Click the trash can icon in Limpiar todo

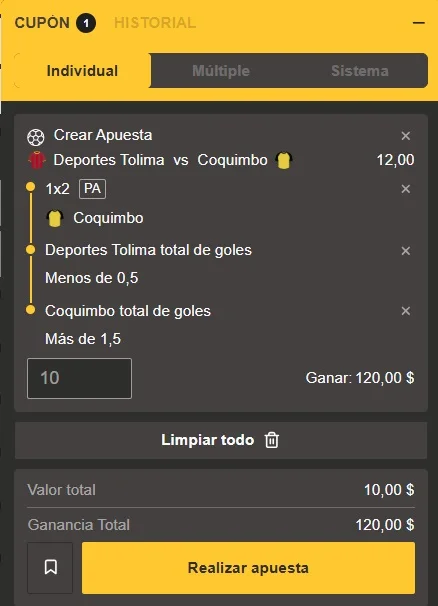click(272, 440)
